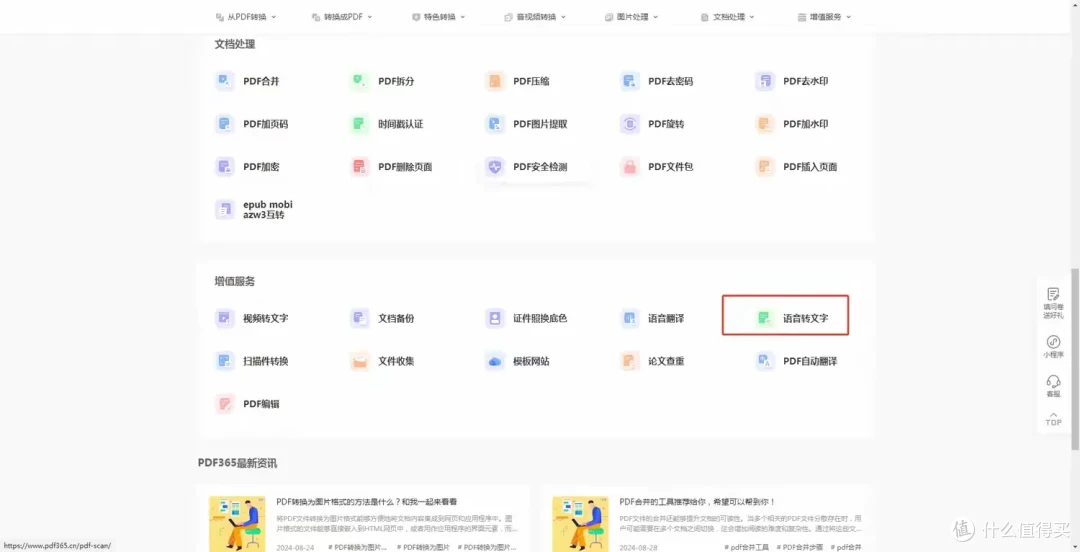This screenshot has width=1080, height=552.
Task: Open the PDF去水印 tool icon
Action: point(765,81)
